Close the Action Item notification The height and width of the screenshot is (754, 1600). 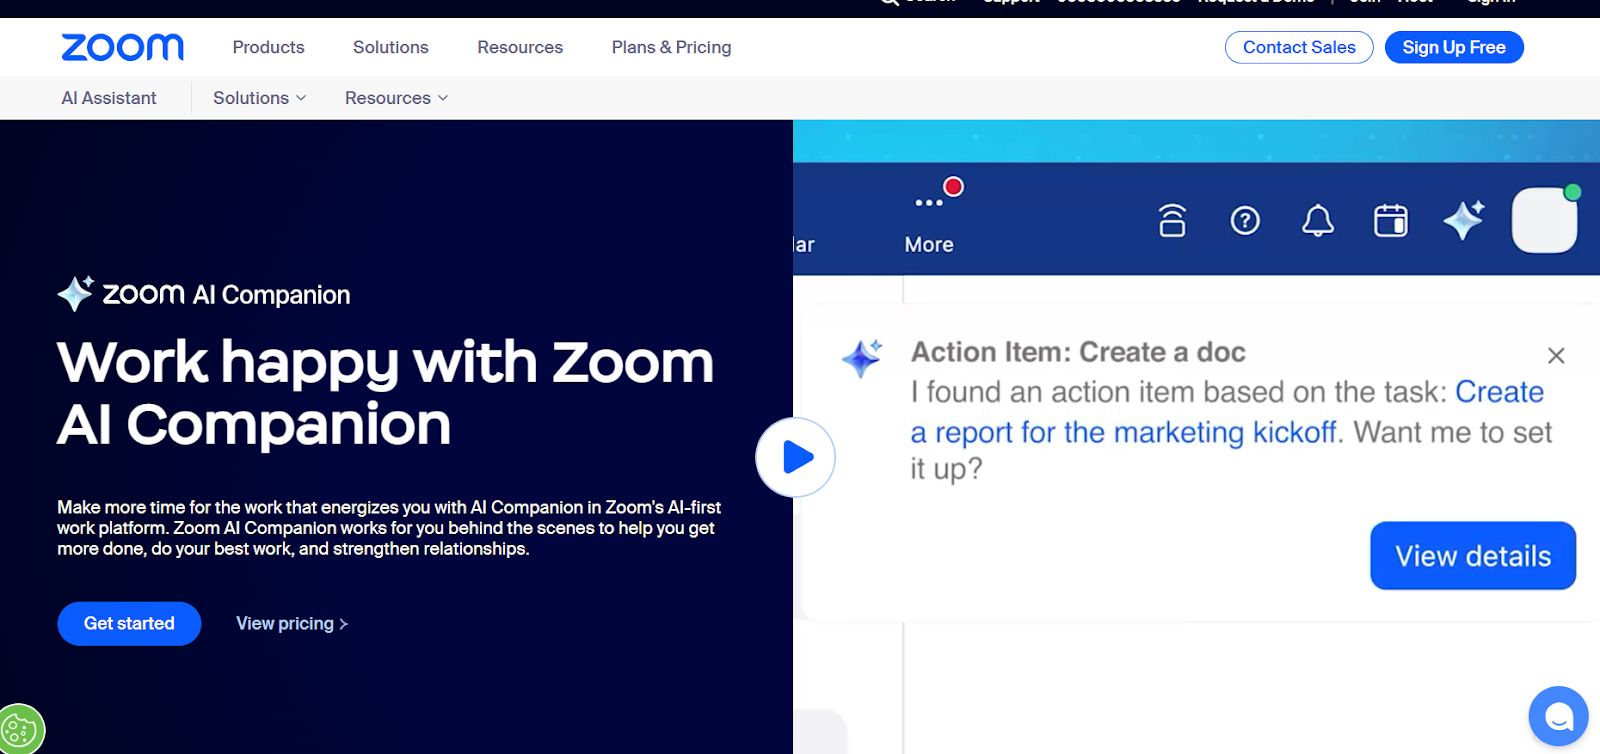tap(1556, 355)
